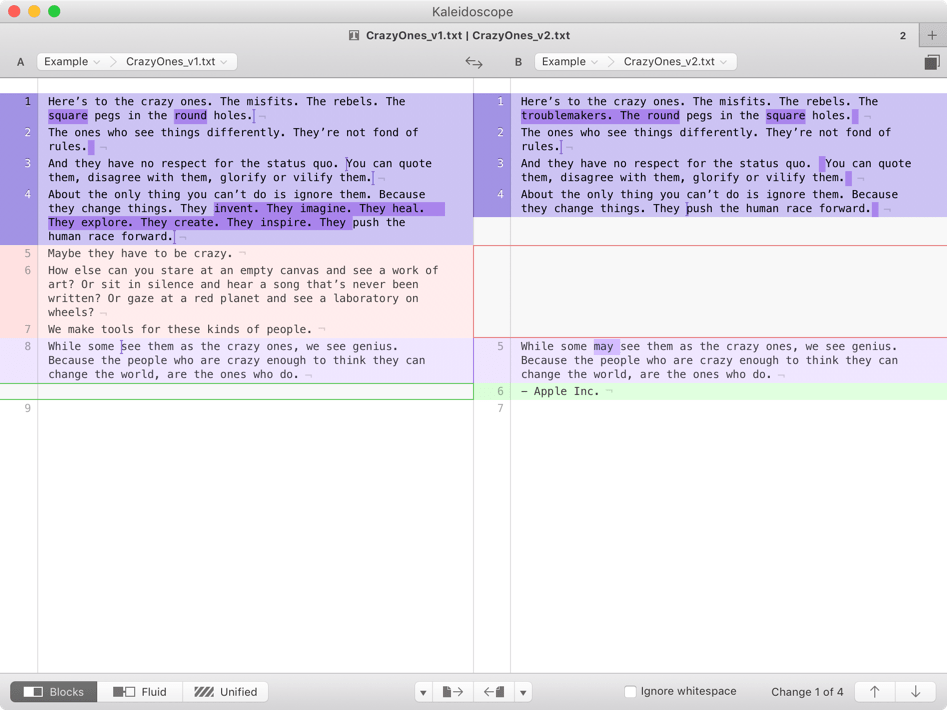Click the stacked documents icon at top right
This screenshot has width=947, height=710.
tap(931, 62)
